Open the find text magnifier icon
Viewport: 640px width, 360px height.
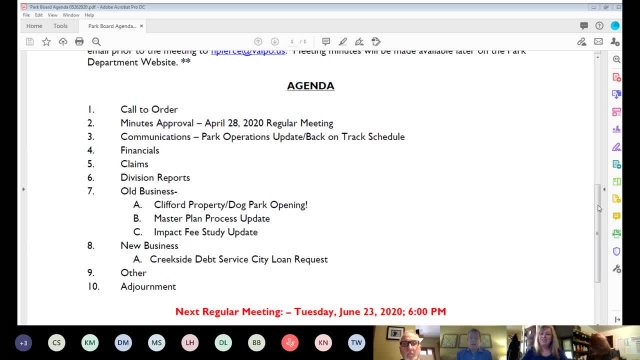pyautogui.click(x=96, y=42)
